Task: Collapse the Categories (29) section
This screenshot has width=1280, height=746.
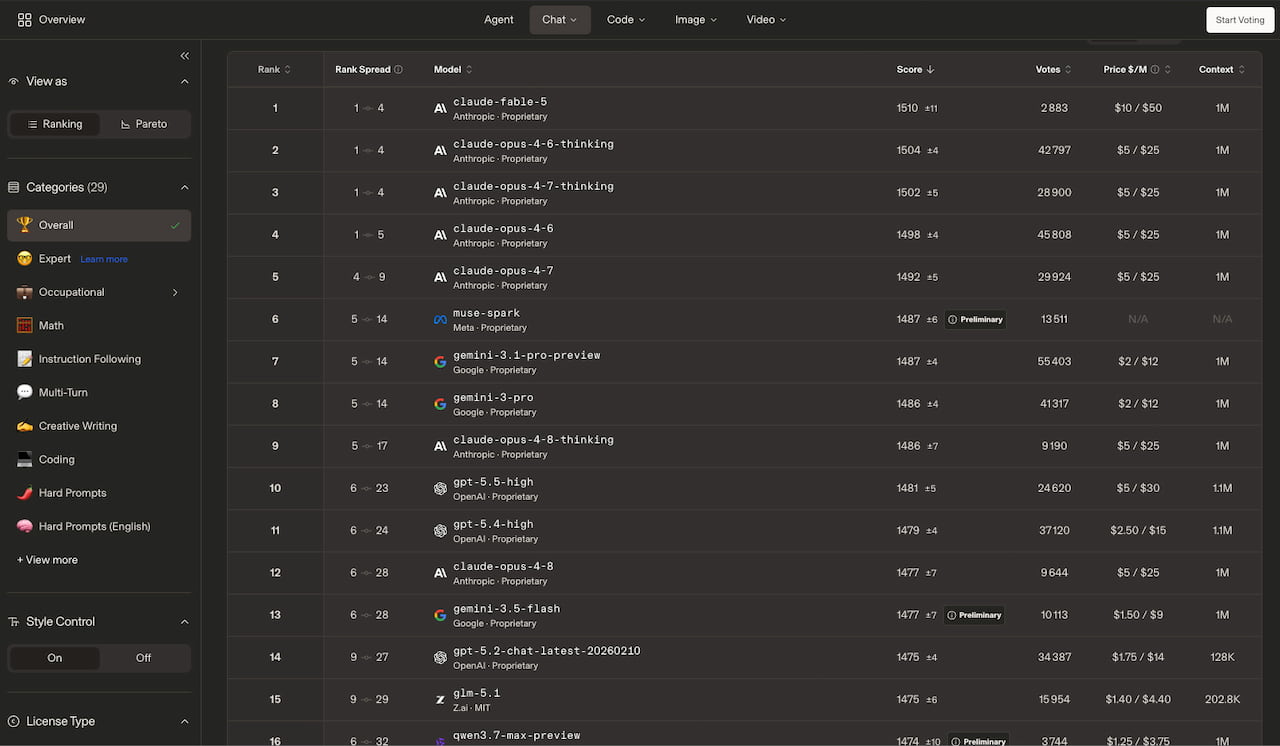Action: tap(184, 187)
